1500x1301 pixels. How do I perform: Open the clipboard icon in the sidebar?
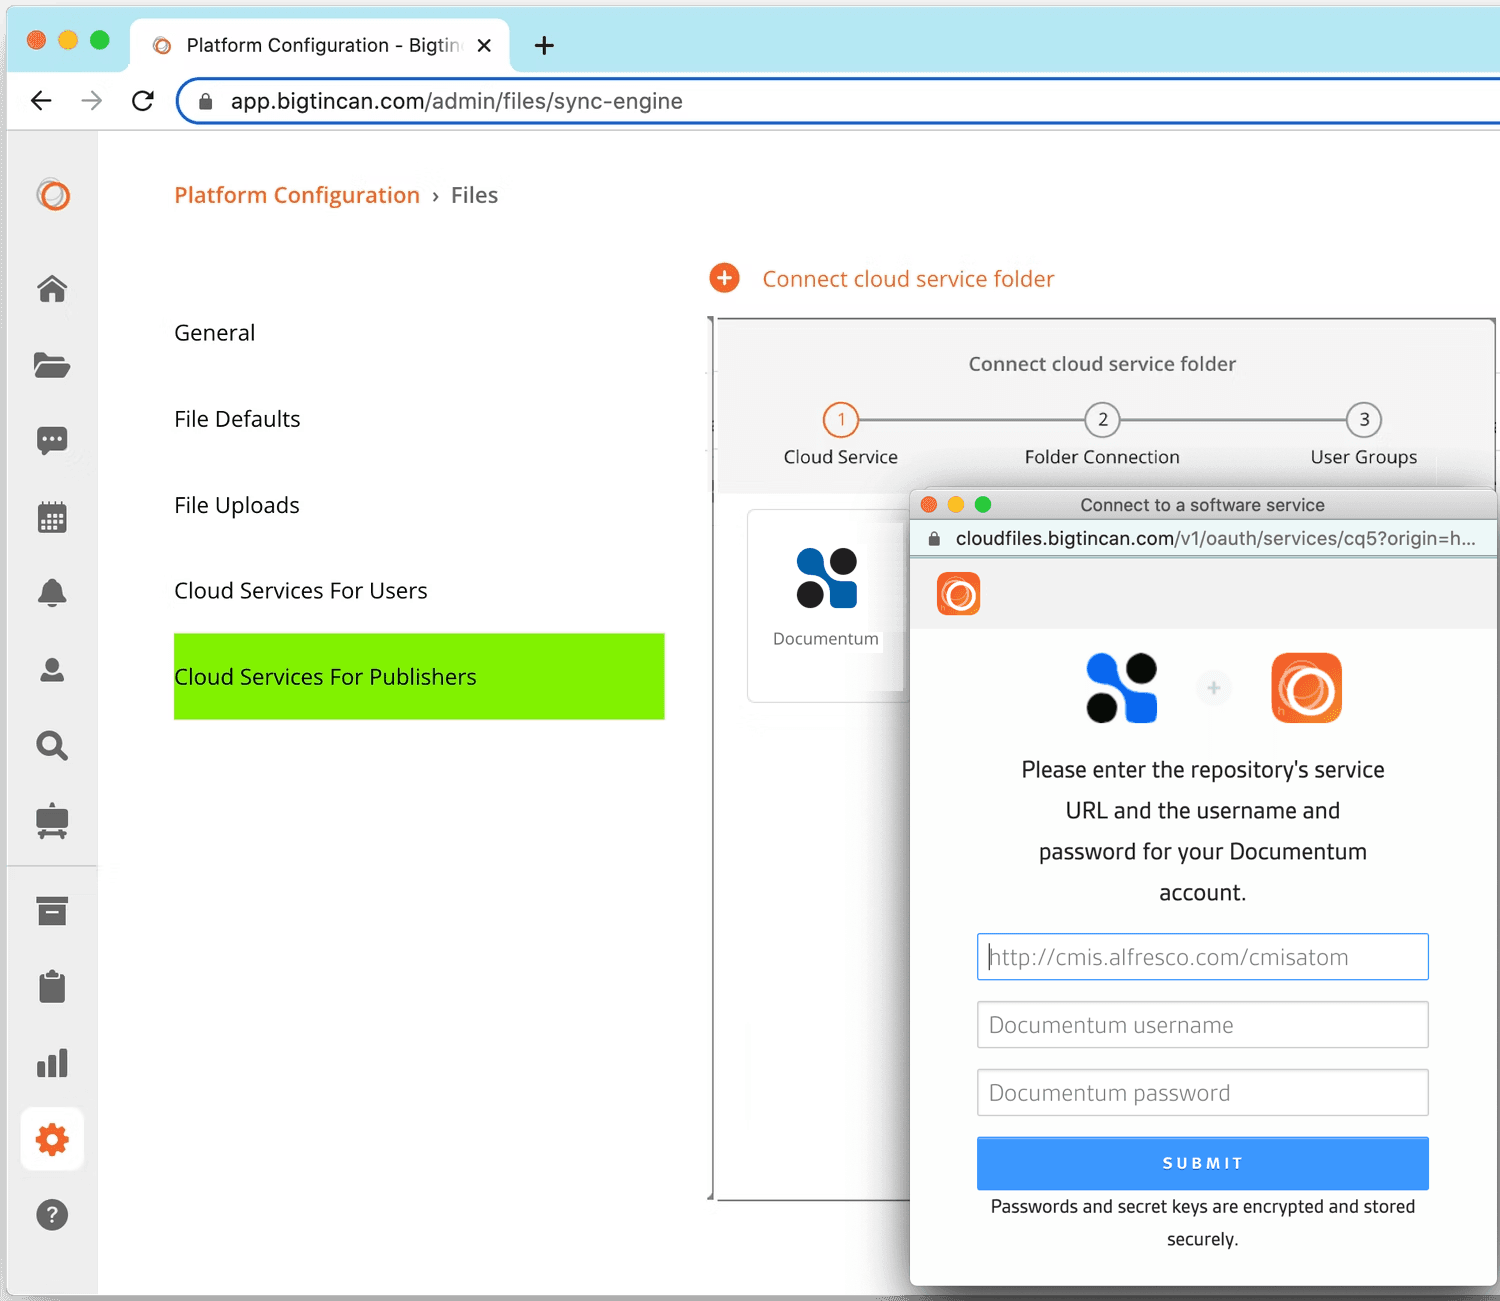[x=52, y=986]
